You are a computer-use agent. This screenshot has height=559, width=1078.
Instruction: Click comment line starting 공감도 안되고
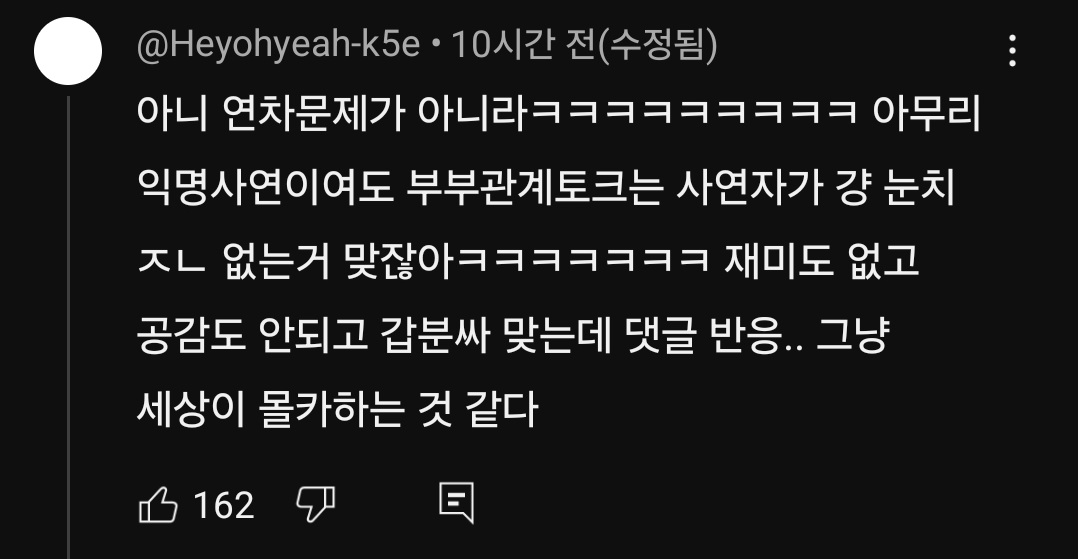(514, 336)
